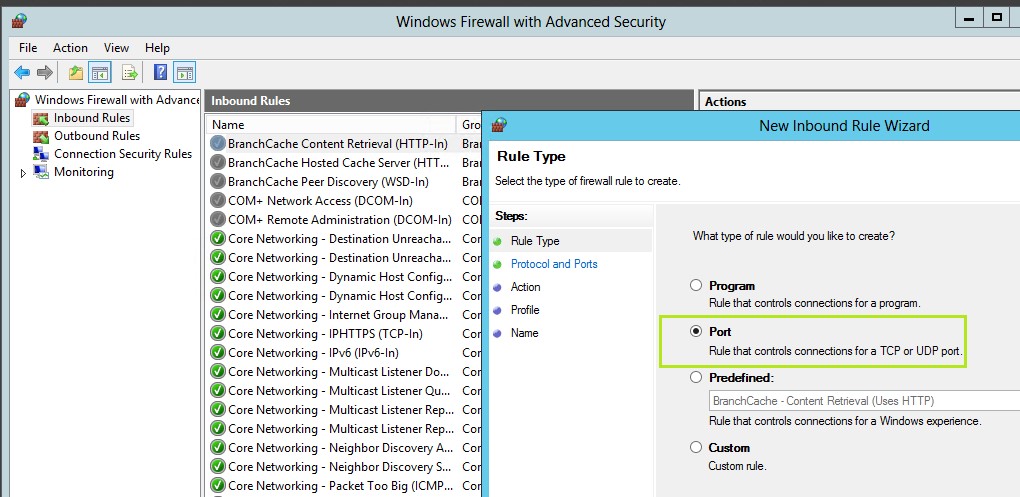This screenshot has height=497, width=1020.
Task: Go to Protocol and Ports wizard step
Action: [554, 264]
